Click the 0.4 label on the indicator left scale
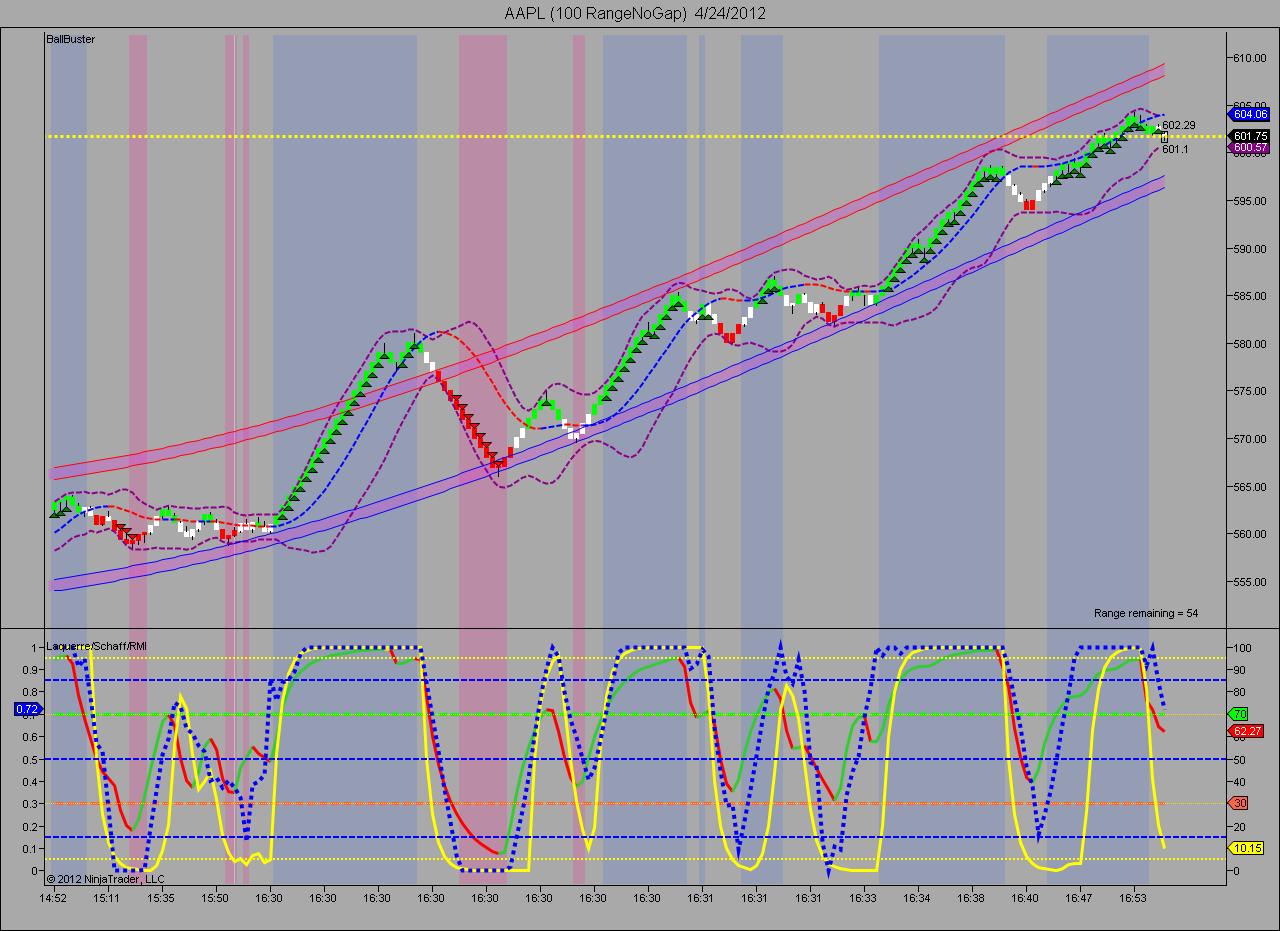The width and height of the screenshot is (1280, 931). coord(32,781)
